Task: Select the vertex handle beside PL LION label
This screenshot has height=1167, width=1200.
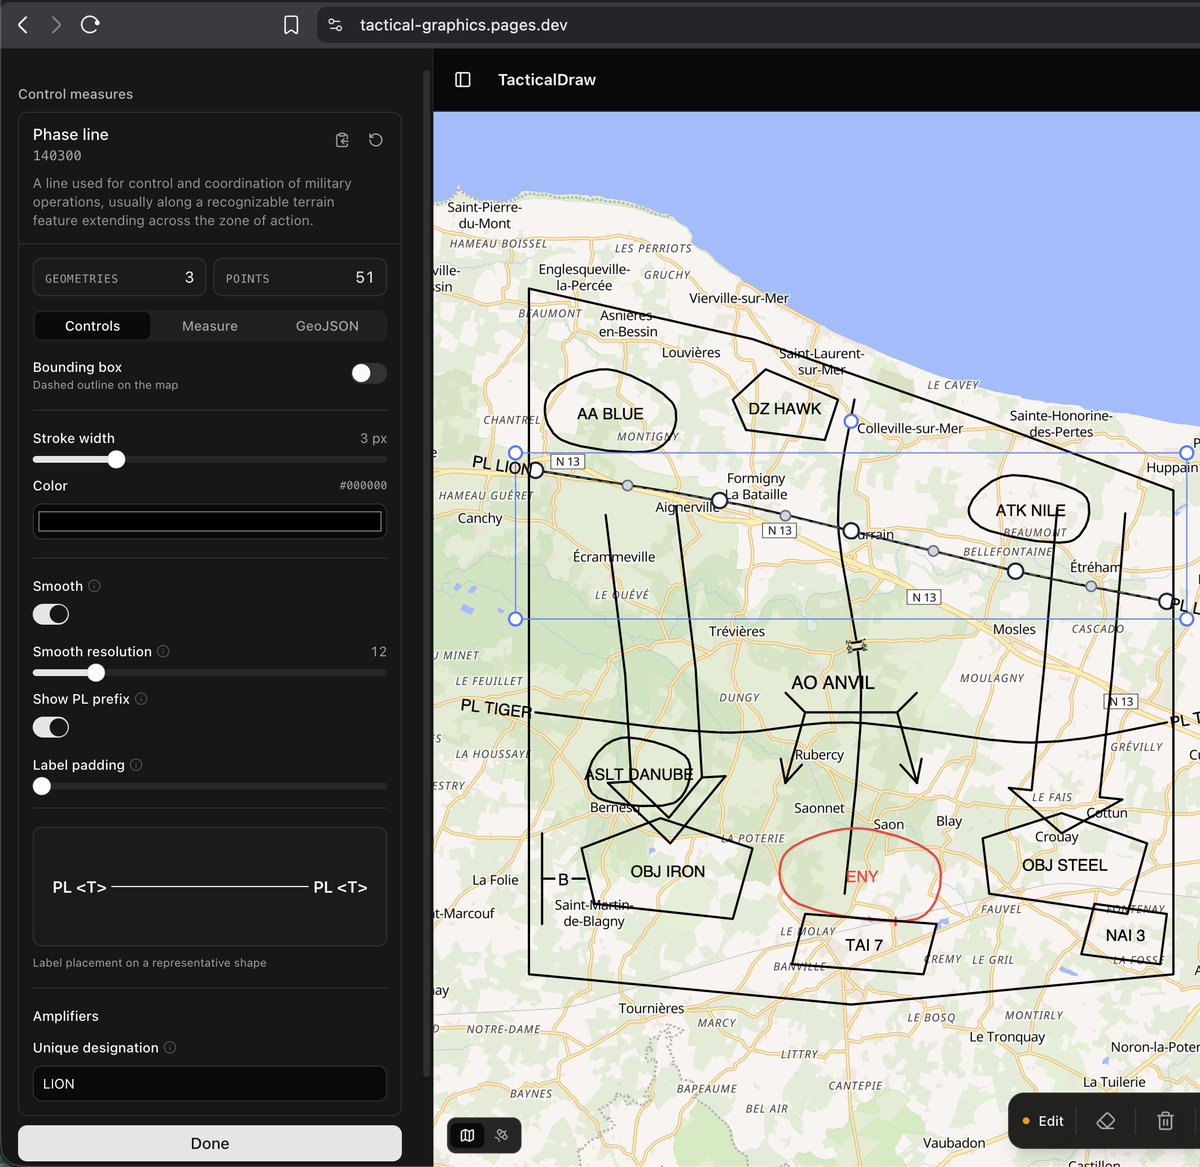Action: click(536, 470)
